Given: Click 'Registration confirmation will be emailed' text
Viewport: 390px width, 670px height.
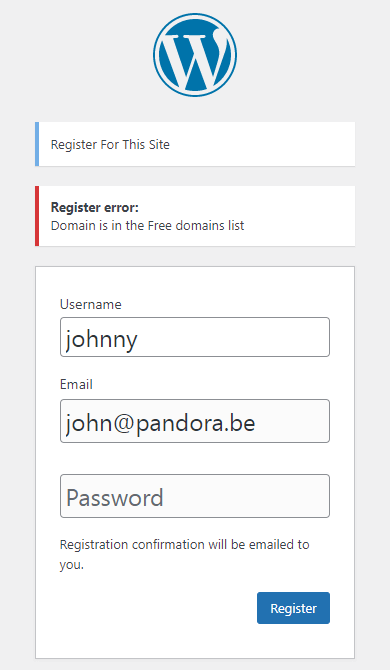Looking at the screenshot, I should pos(185,544).
